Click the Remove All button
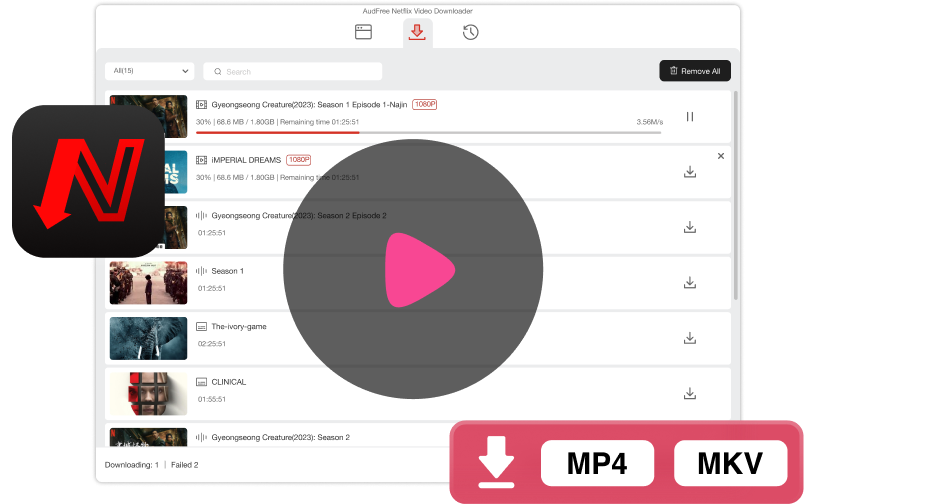This screenshot has height=504, width=940. [695, 71]
